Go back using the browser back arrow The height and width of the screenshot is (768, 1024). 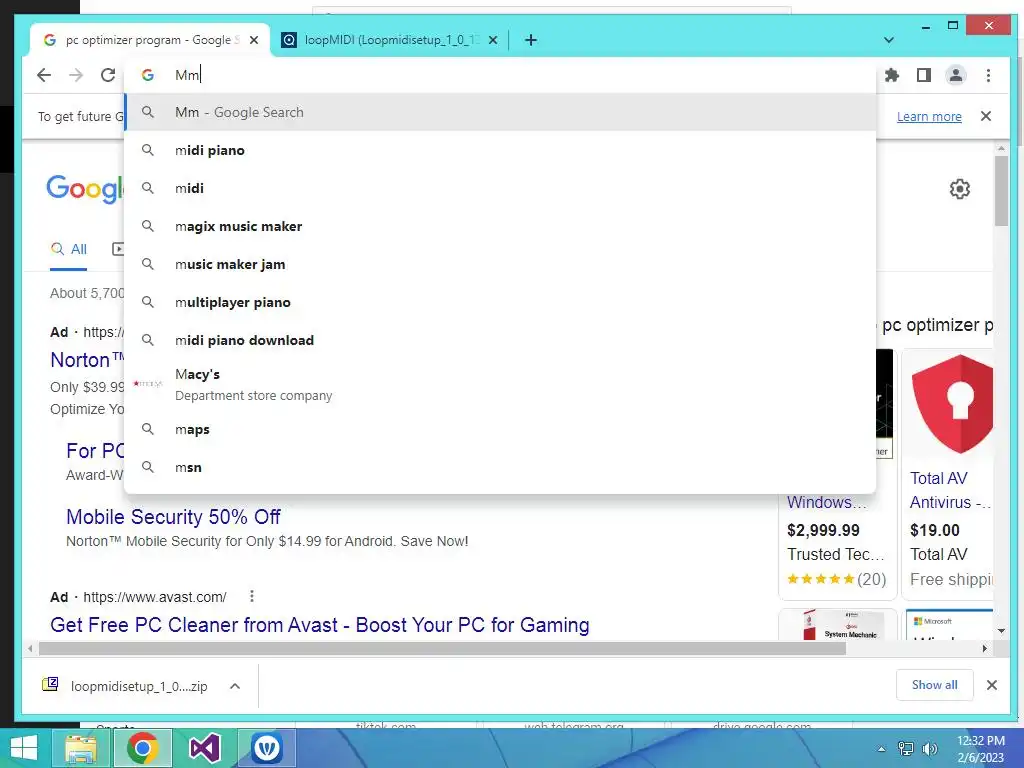coord(44,75)
